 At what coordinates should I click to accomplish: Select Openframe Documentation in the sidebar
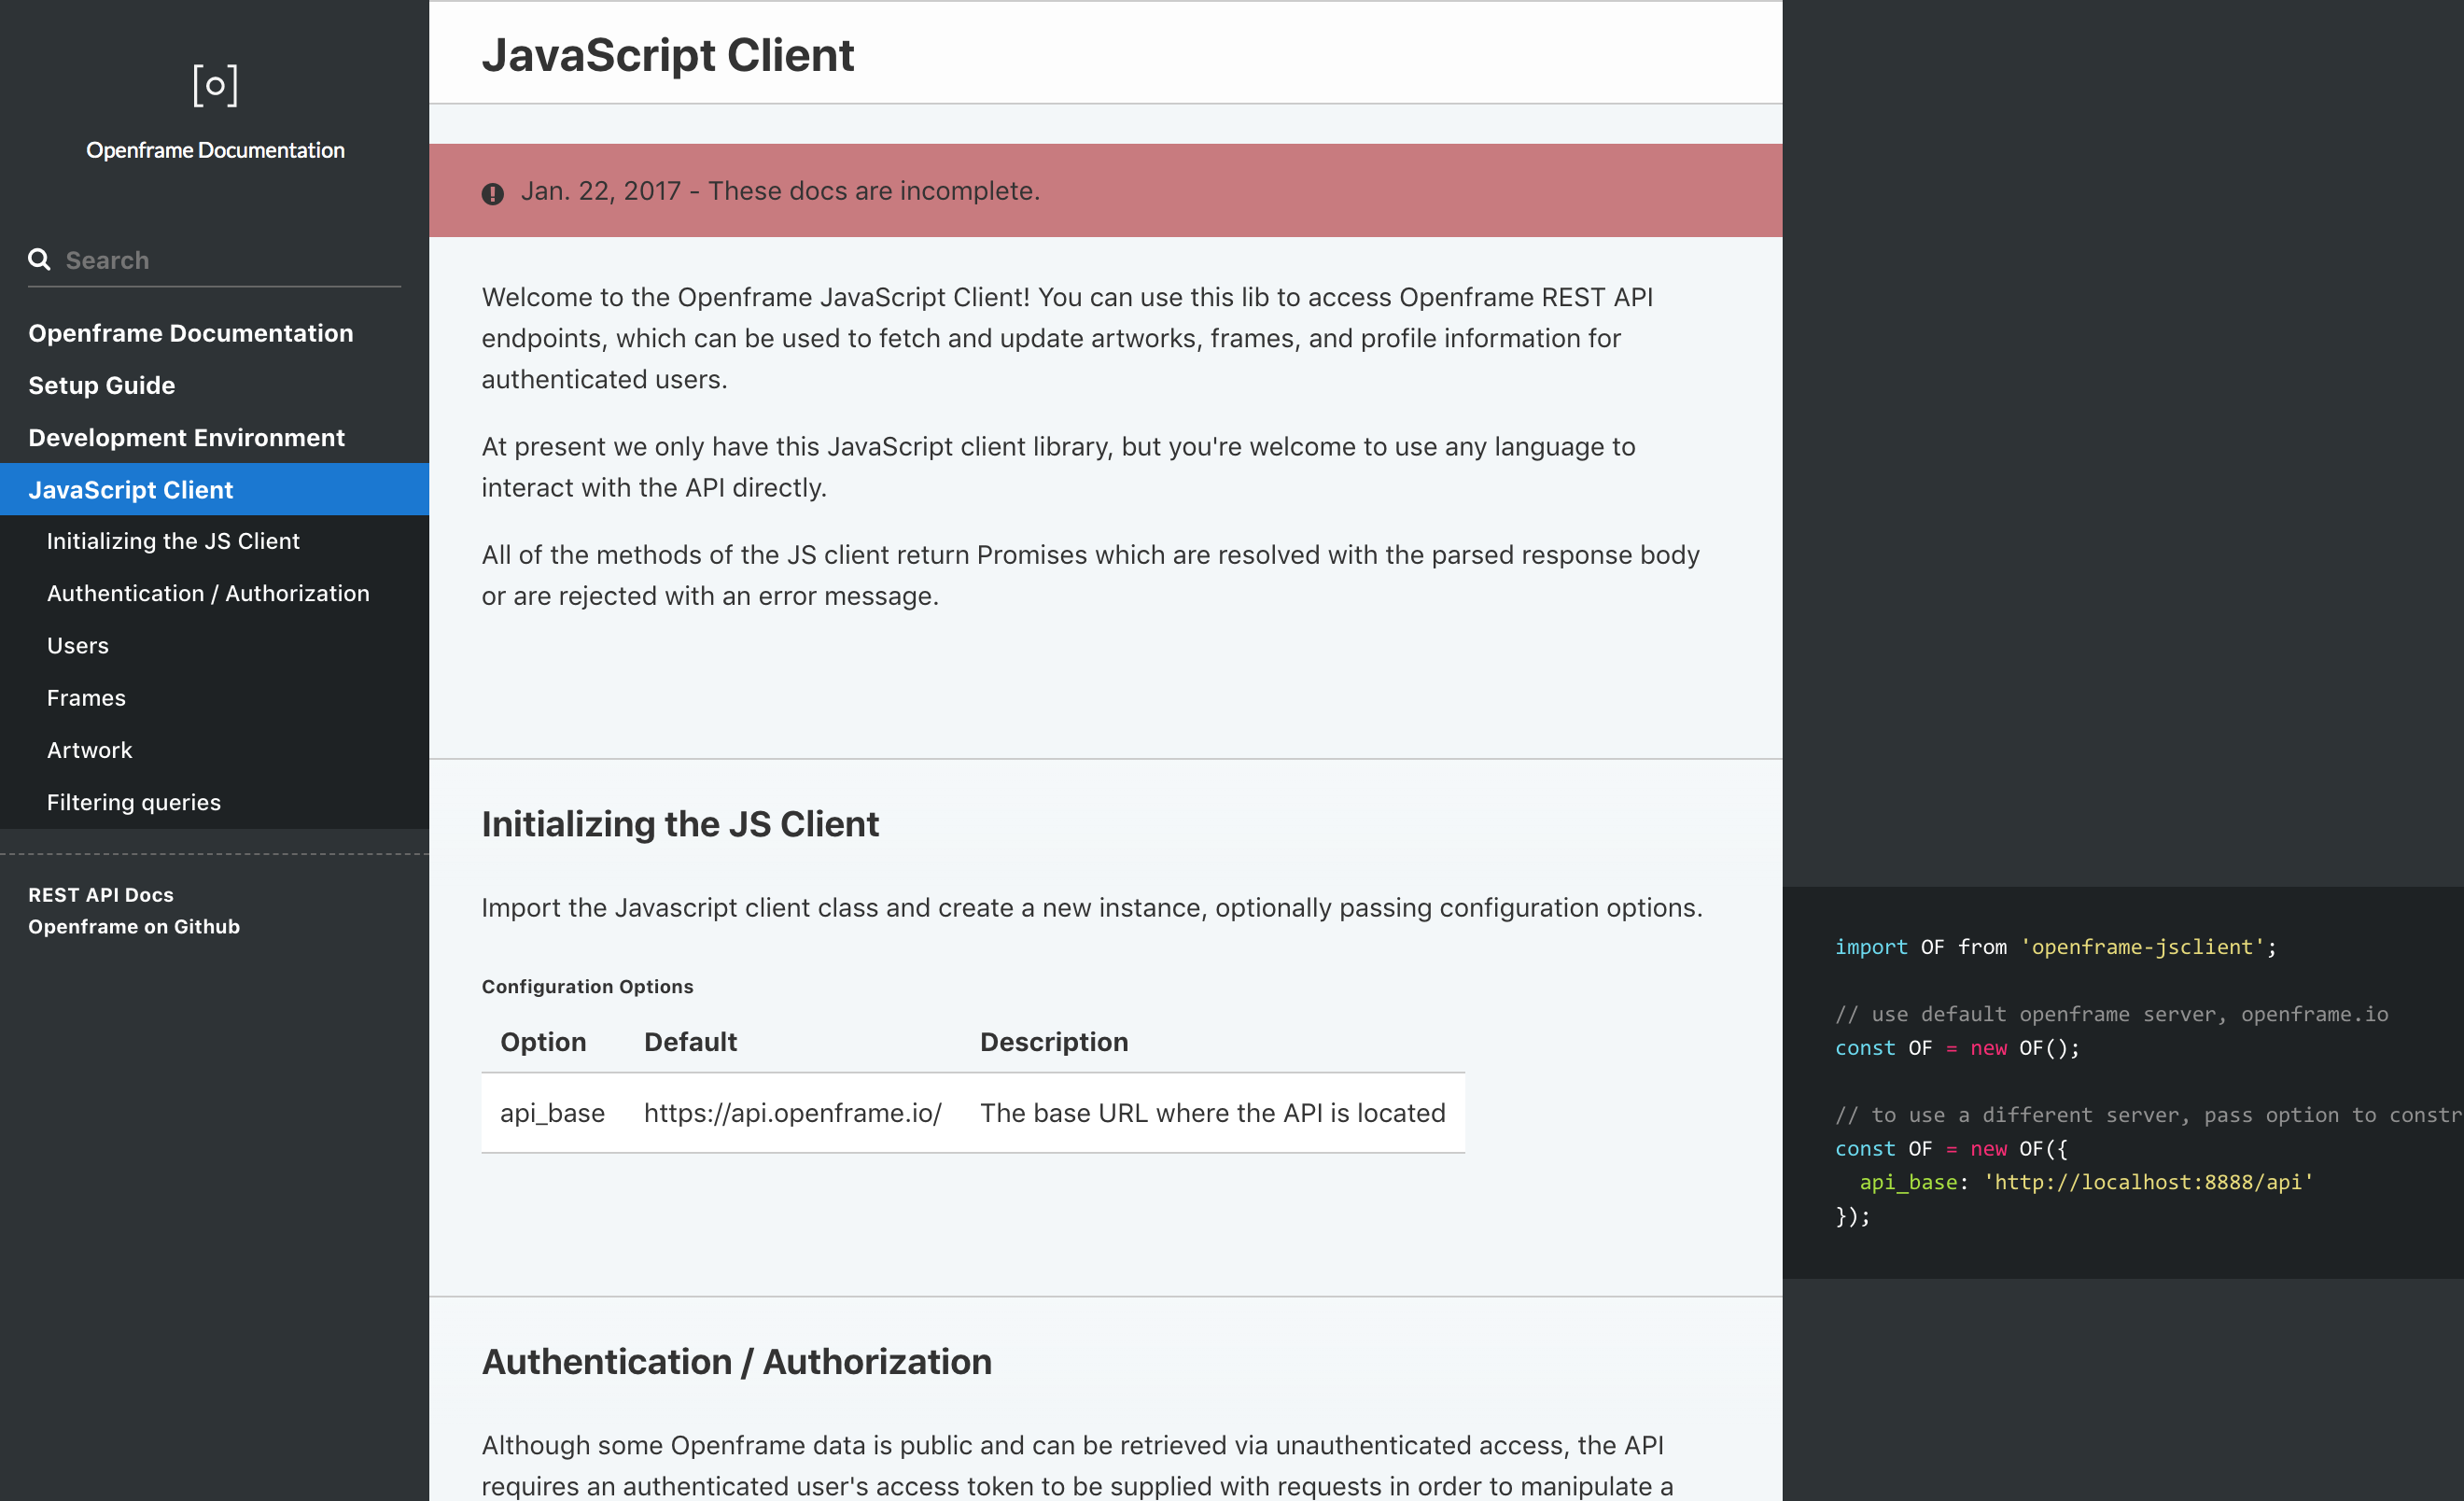[x=190, y=333]
